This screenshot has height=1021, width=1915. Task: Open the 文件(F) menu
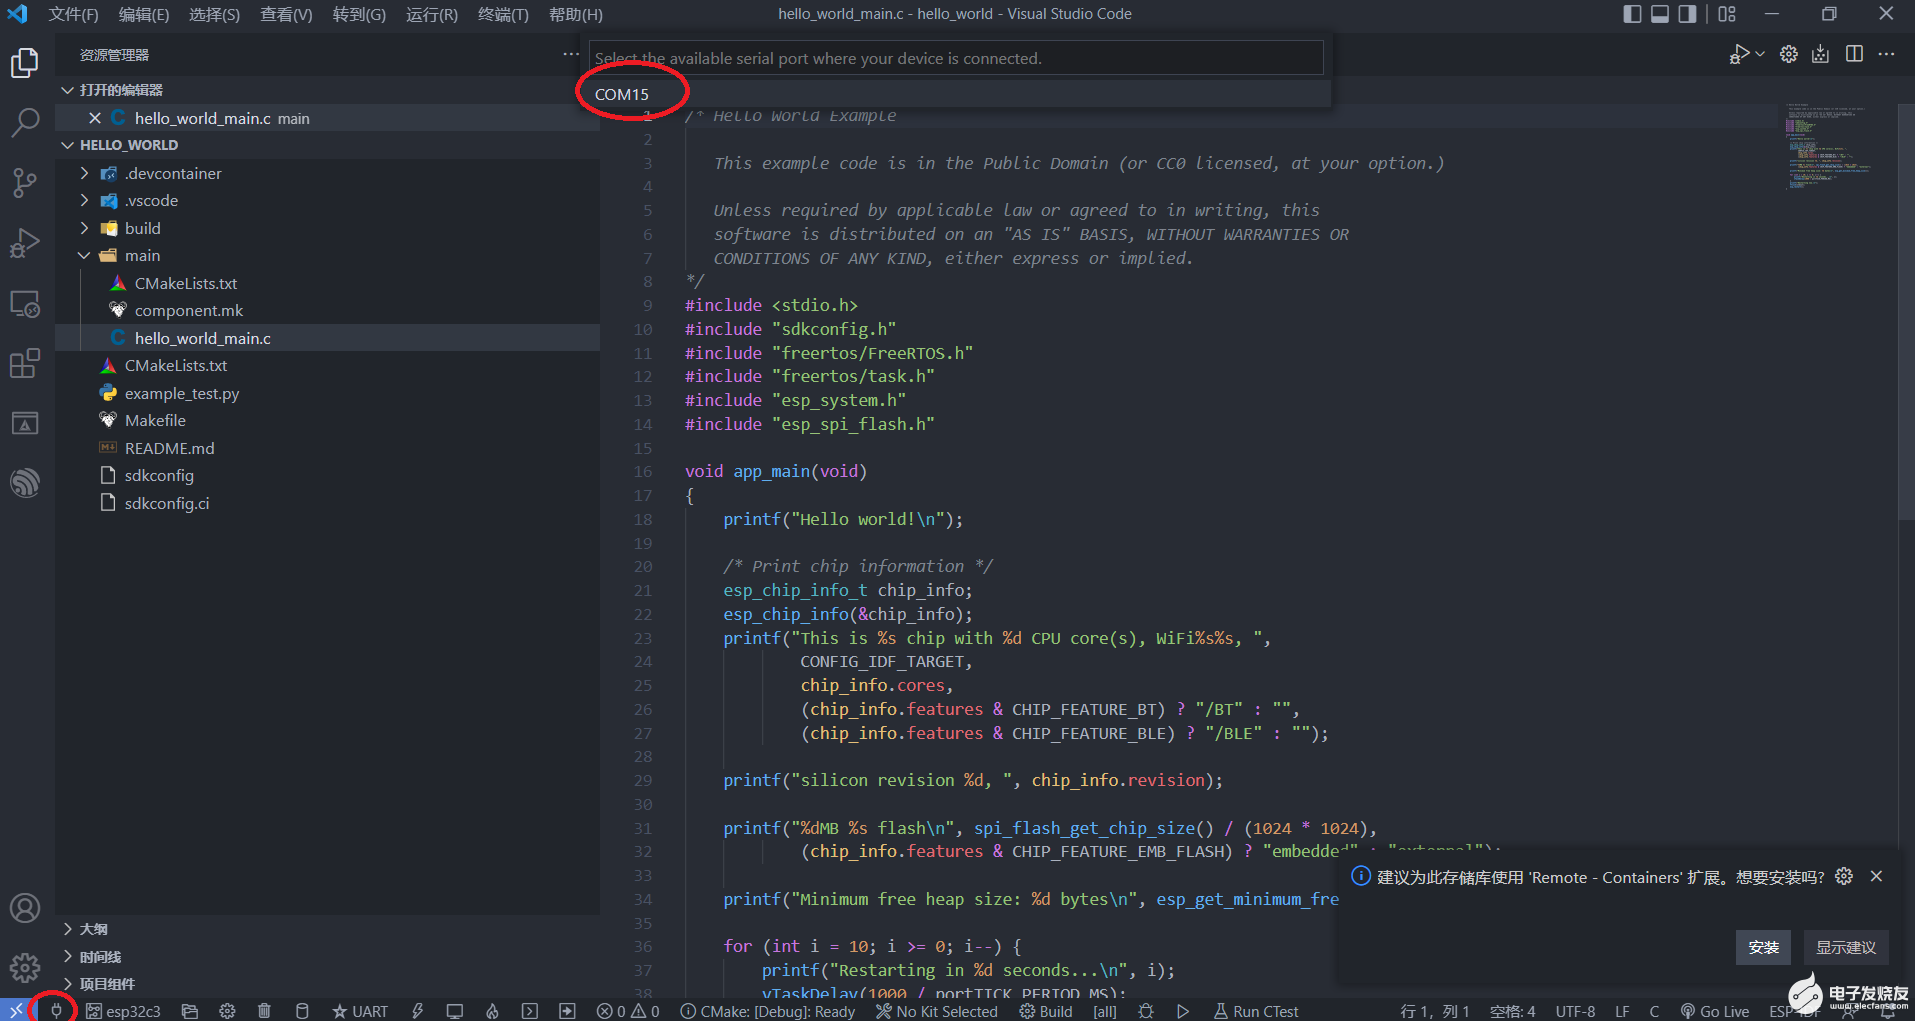tap(73, 14)
